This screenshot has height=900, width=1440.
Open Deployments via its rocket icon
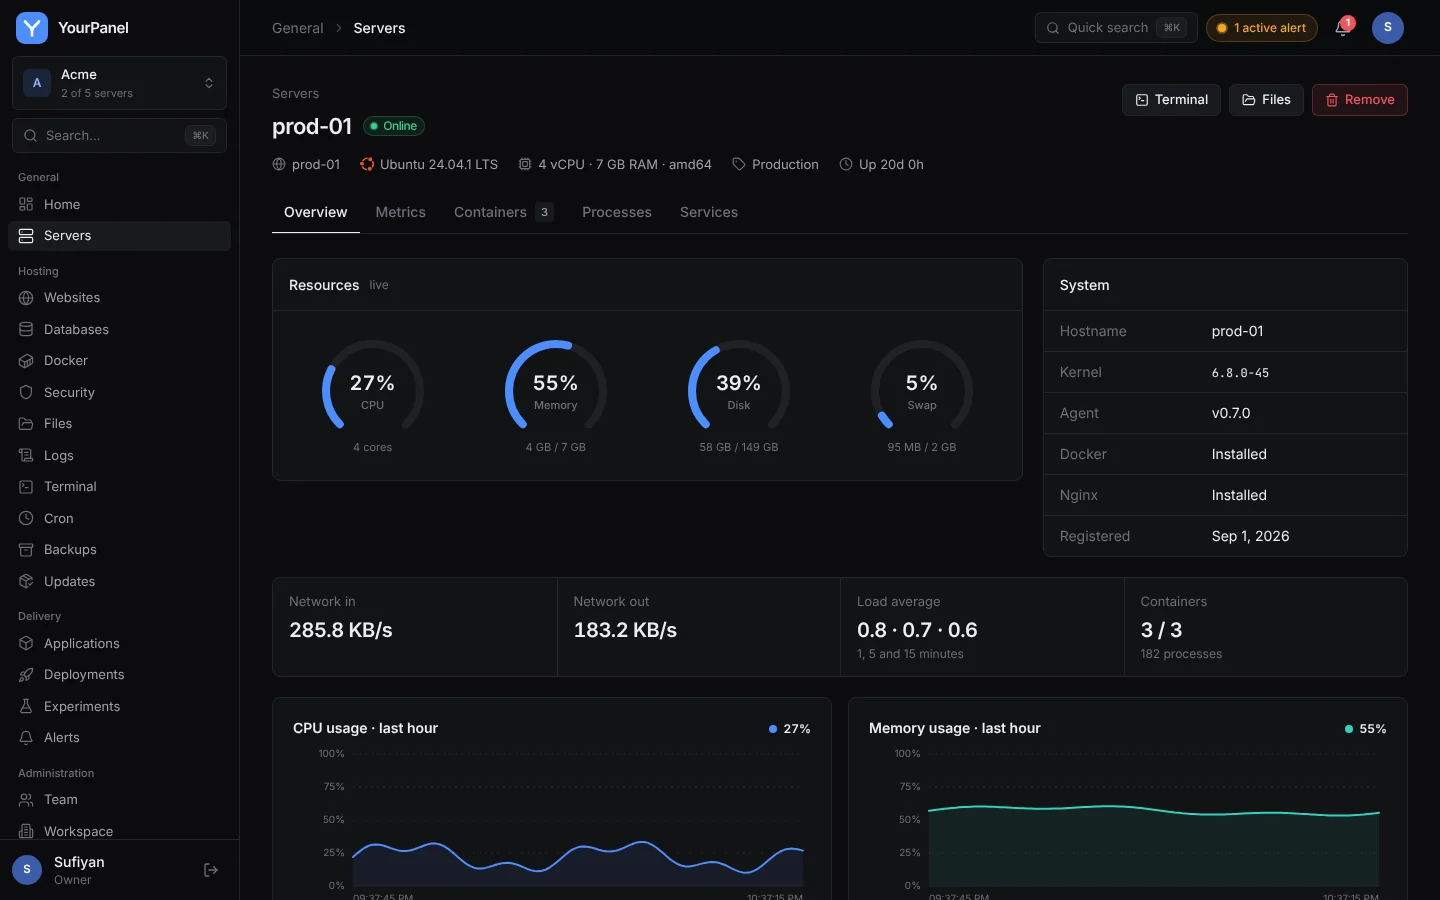tap(26, 675)
